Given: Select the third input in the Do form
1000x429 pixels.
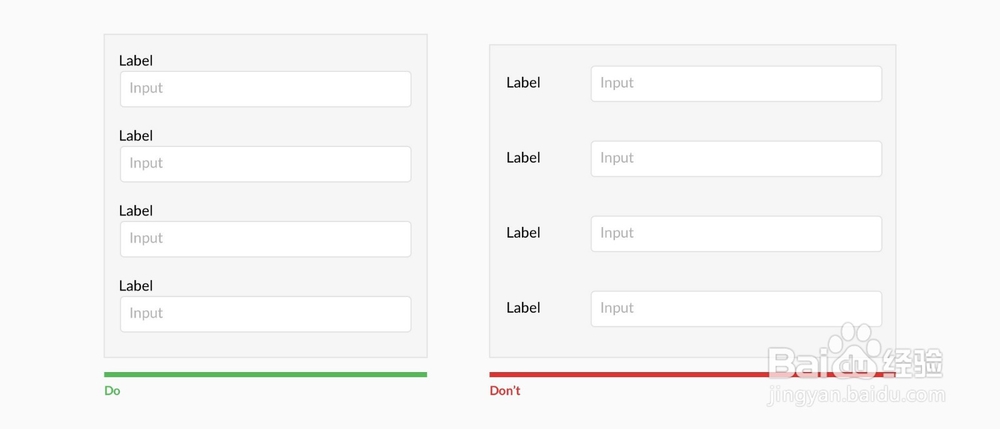Looking at the screenshot, I should [x=265, y=239].
